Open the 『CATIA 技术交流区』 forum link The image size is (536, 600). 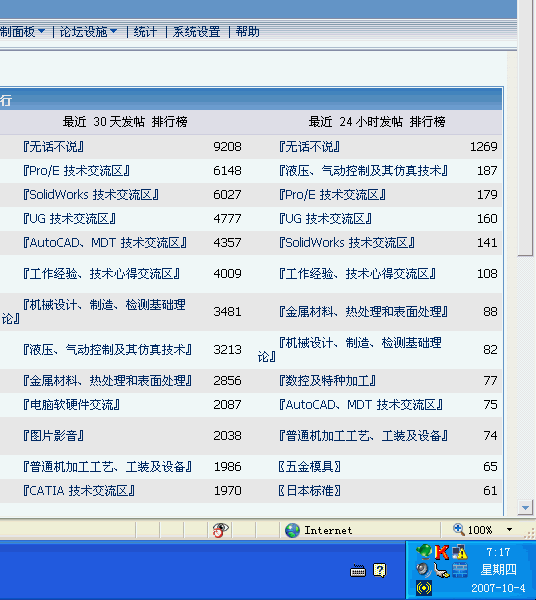(x=79, y=491)
